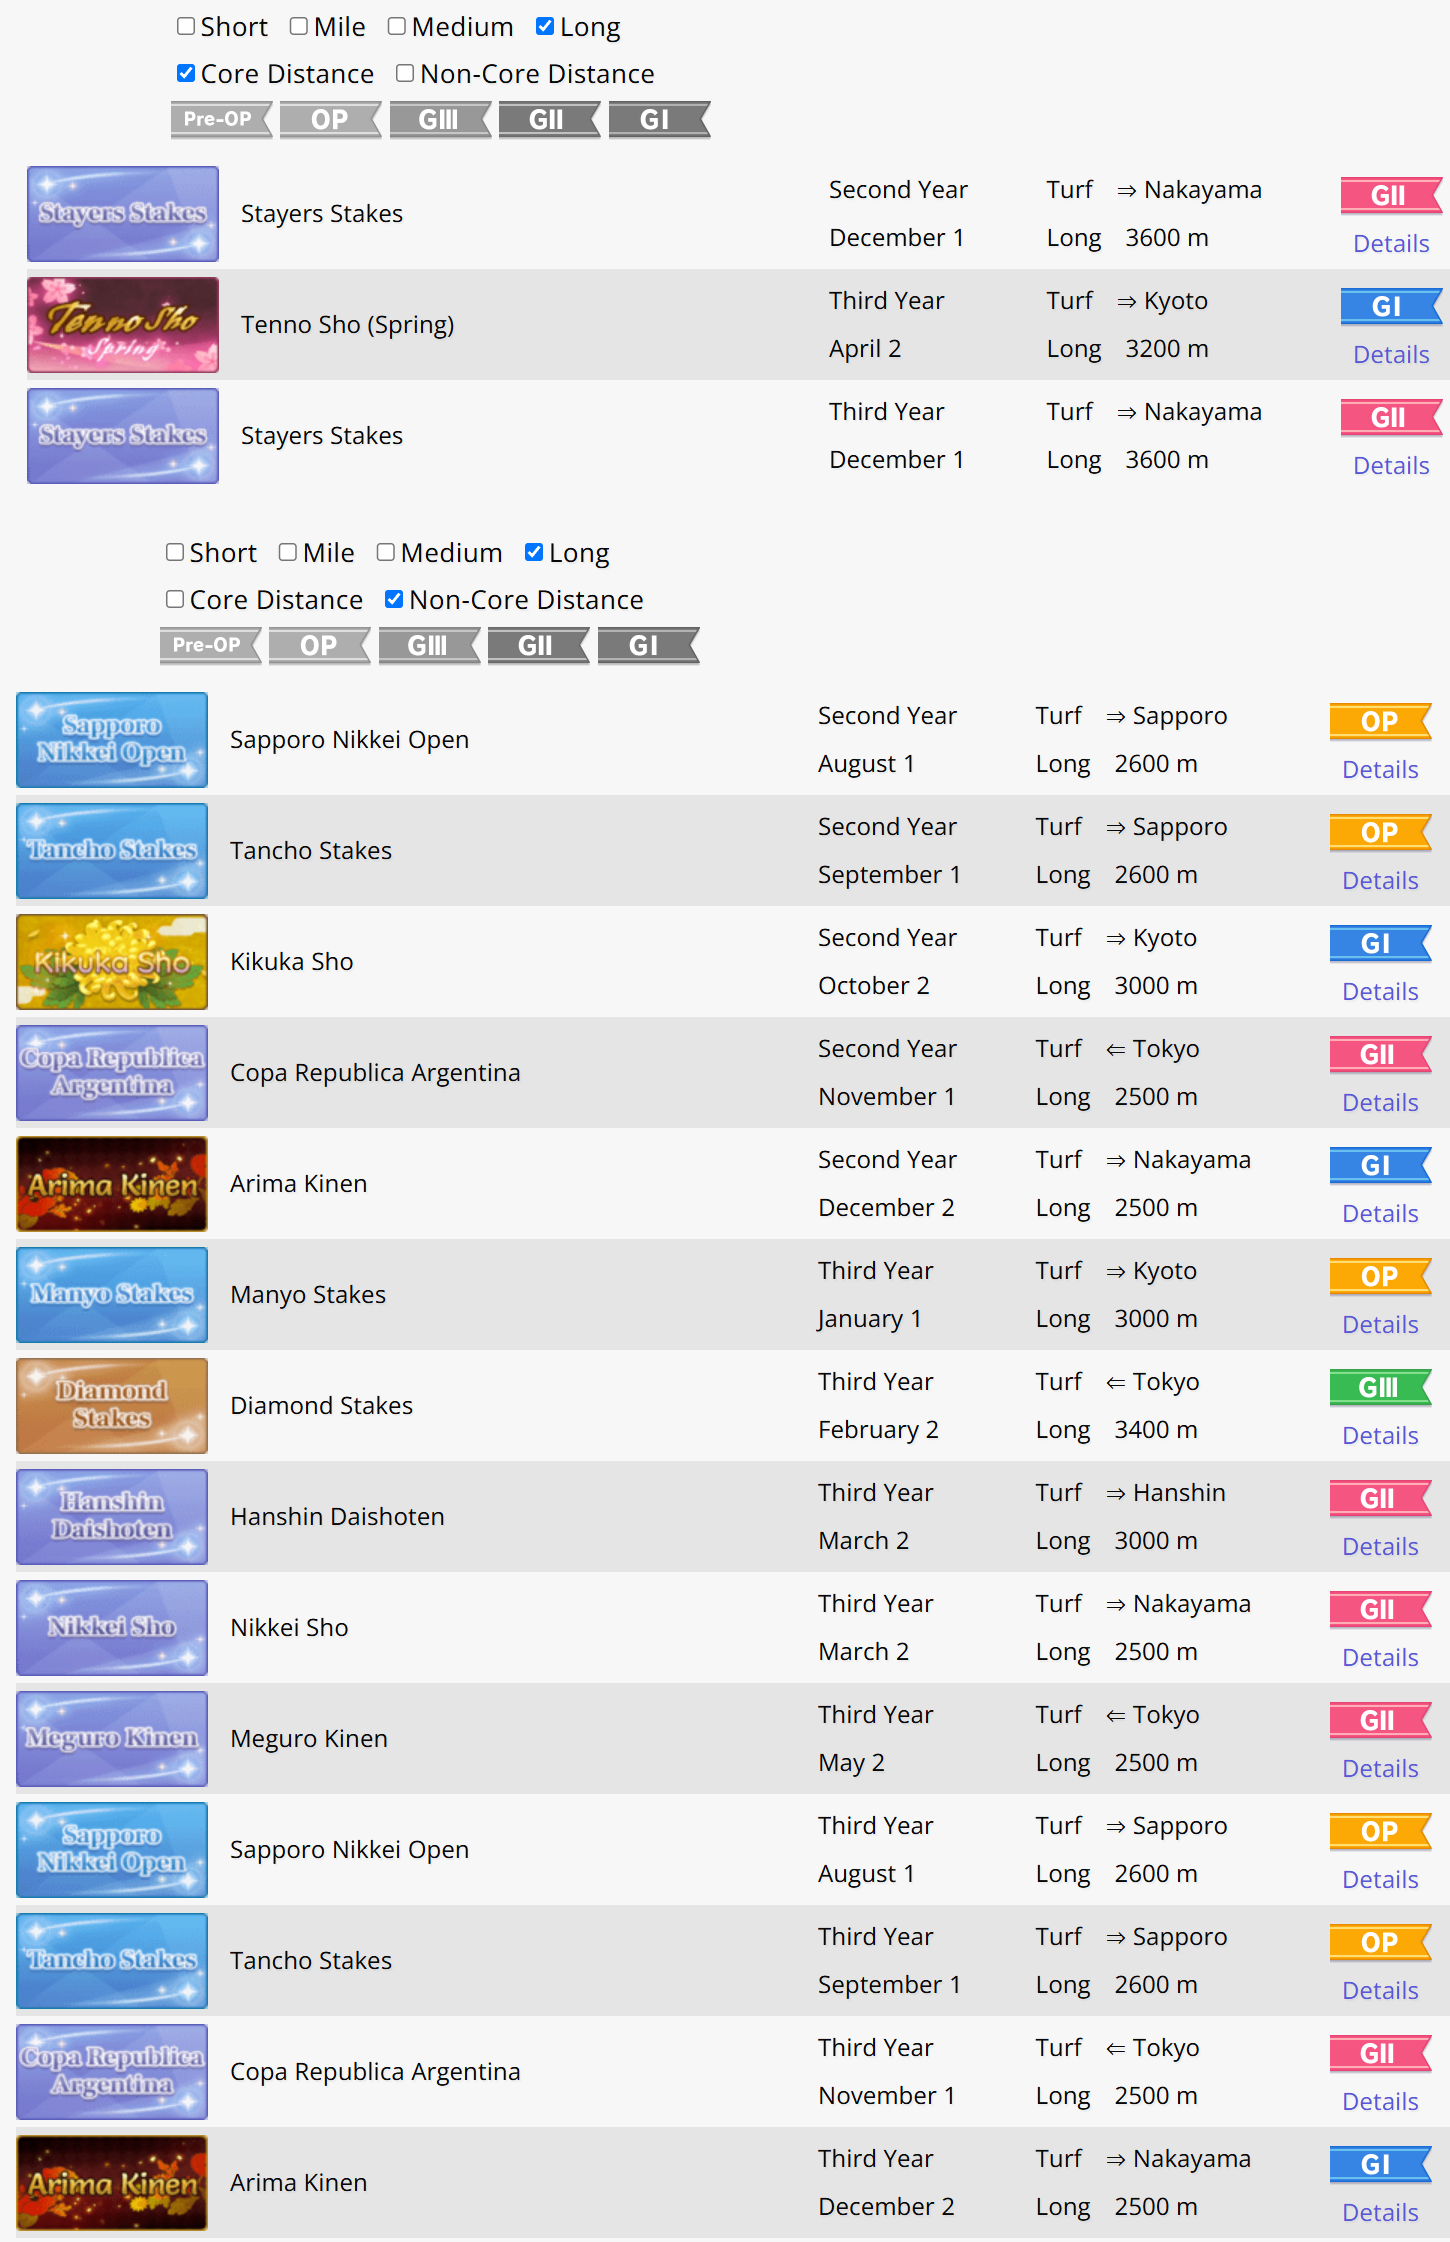Uncheck the Long checkbox in the upper filter
The height and width of the screenshot is (2242, 1450).
(545, 26)
